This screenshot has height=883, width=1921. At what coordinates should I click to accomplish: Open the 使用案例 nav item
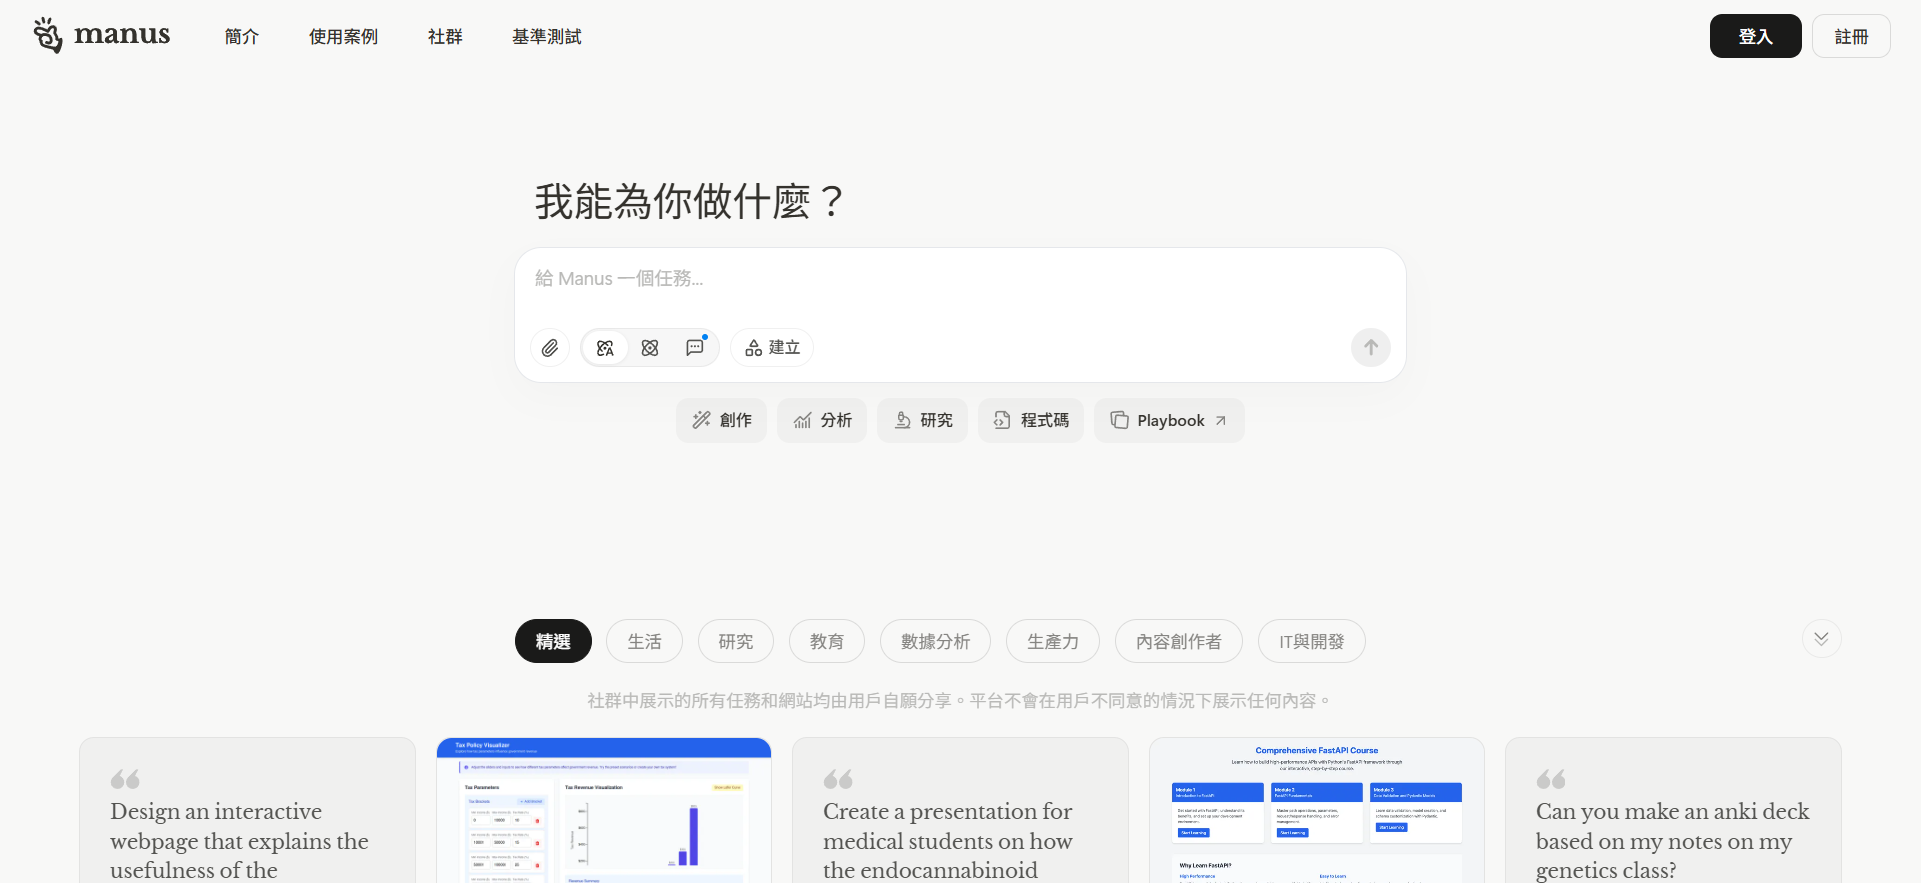tap(343, 37)
